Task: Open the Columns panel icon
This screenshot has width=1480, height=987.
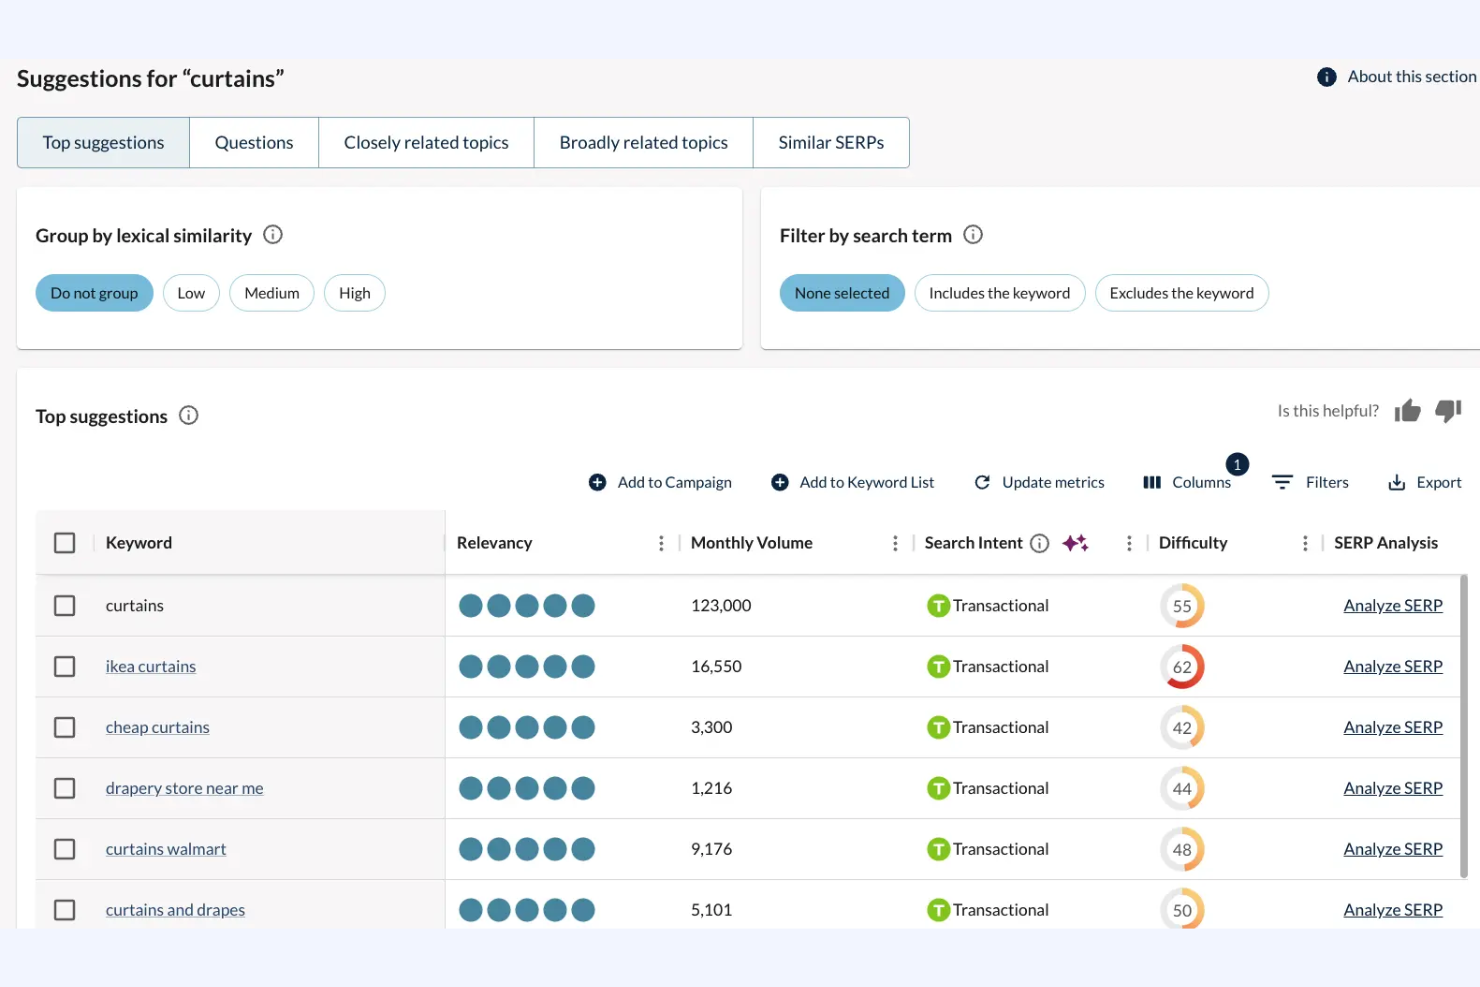Action: tap(1151, 482)
